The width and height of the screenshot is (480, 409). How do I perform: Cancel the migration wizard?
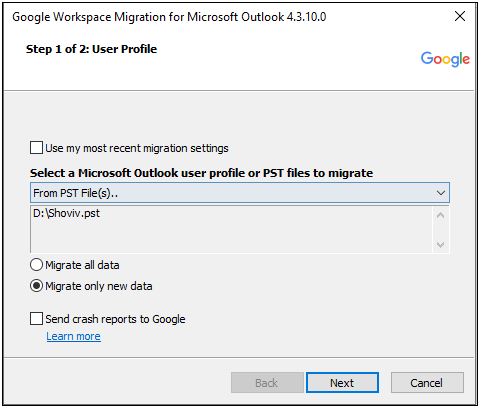[427, 383]
